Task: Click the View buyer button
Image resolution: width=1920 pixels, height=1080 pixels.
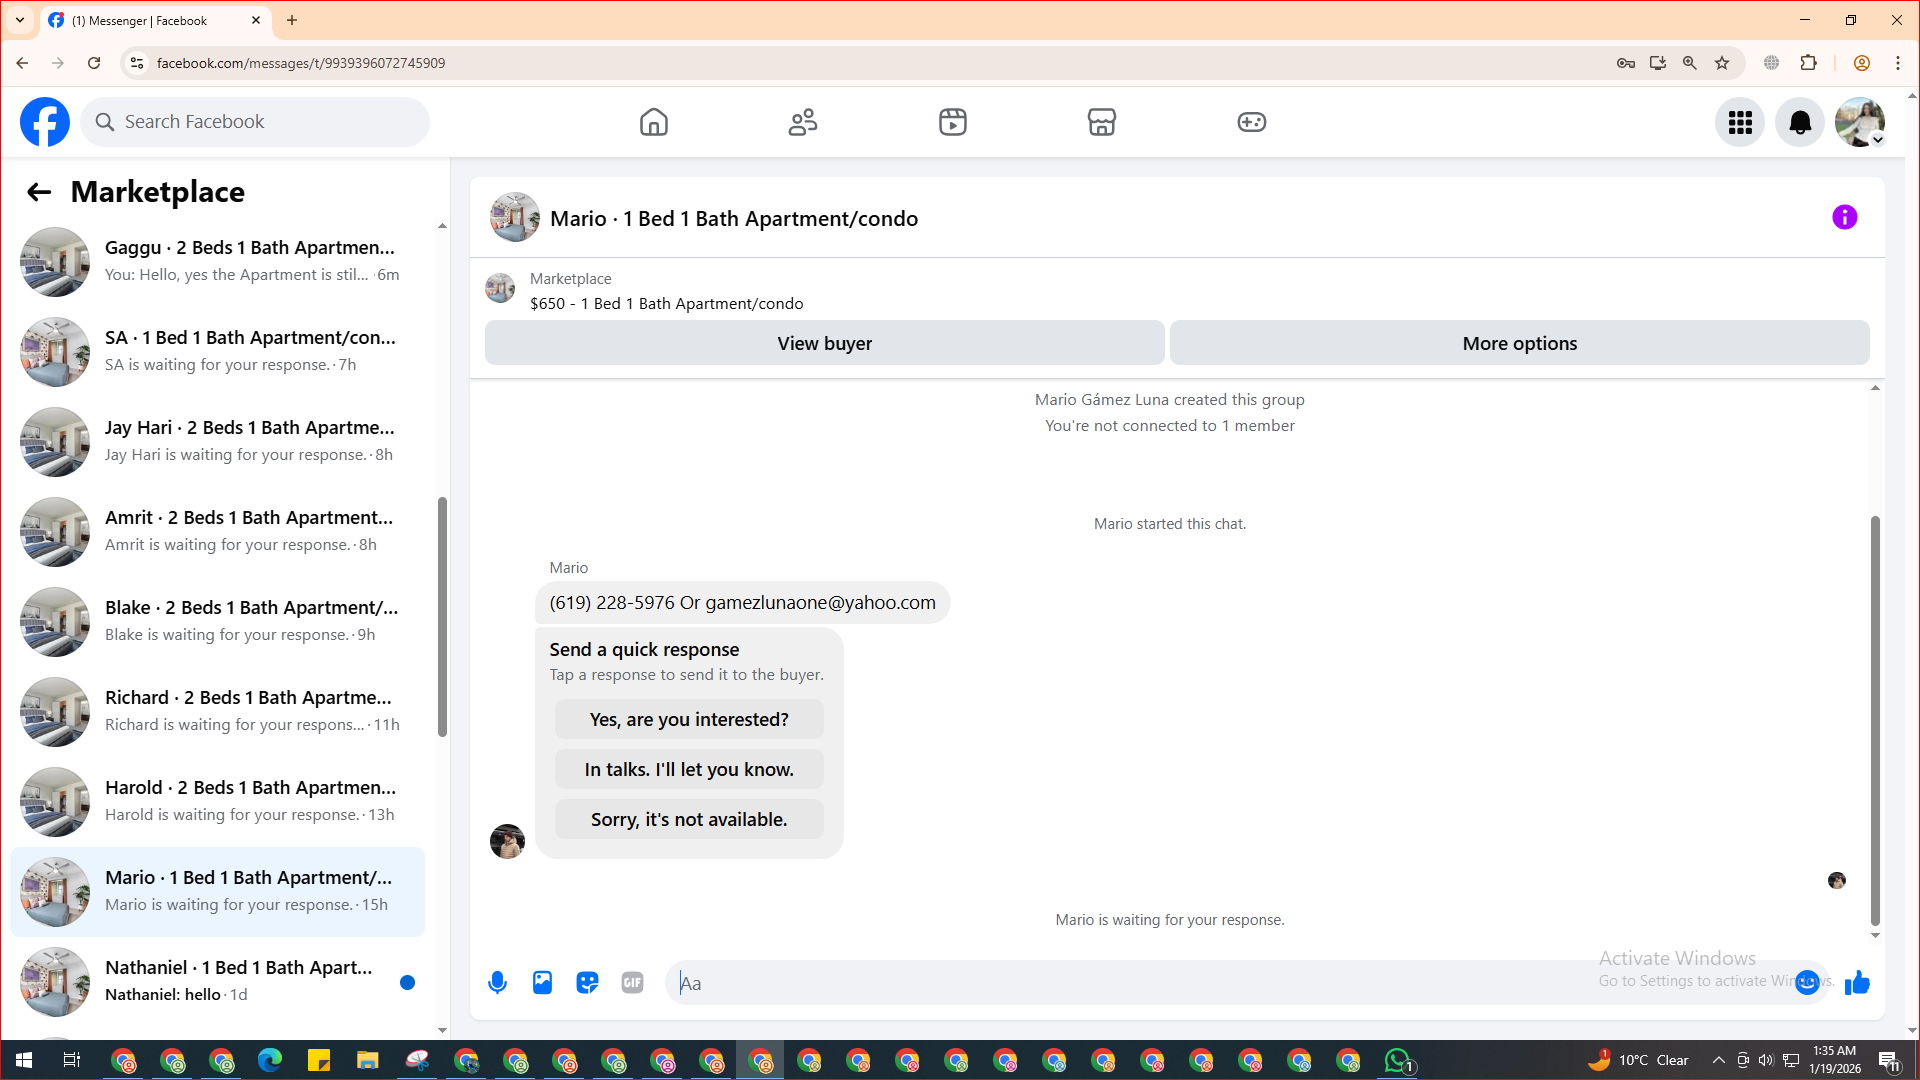Action: (825, 343)
